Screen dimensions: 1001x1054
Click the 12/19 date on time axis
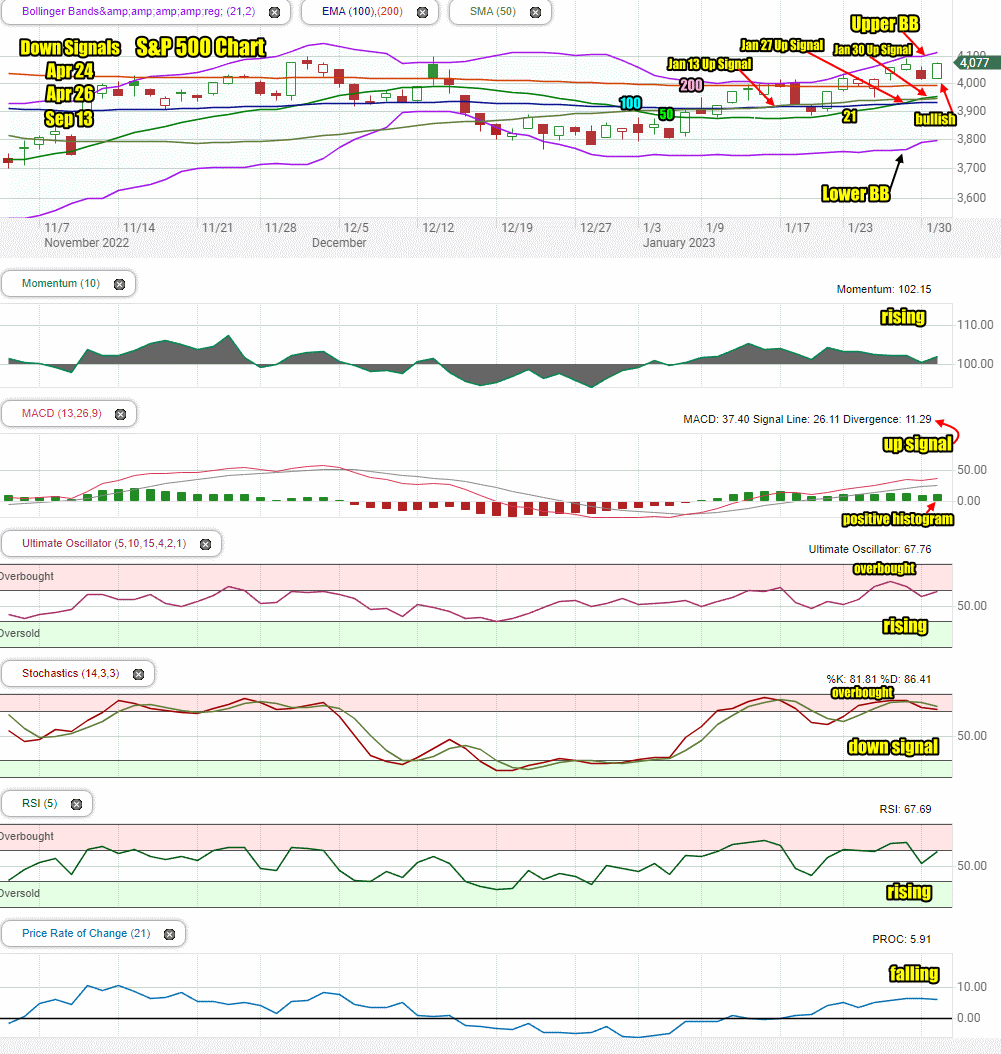click(x=517, y=228)
